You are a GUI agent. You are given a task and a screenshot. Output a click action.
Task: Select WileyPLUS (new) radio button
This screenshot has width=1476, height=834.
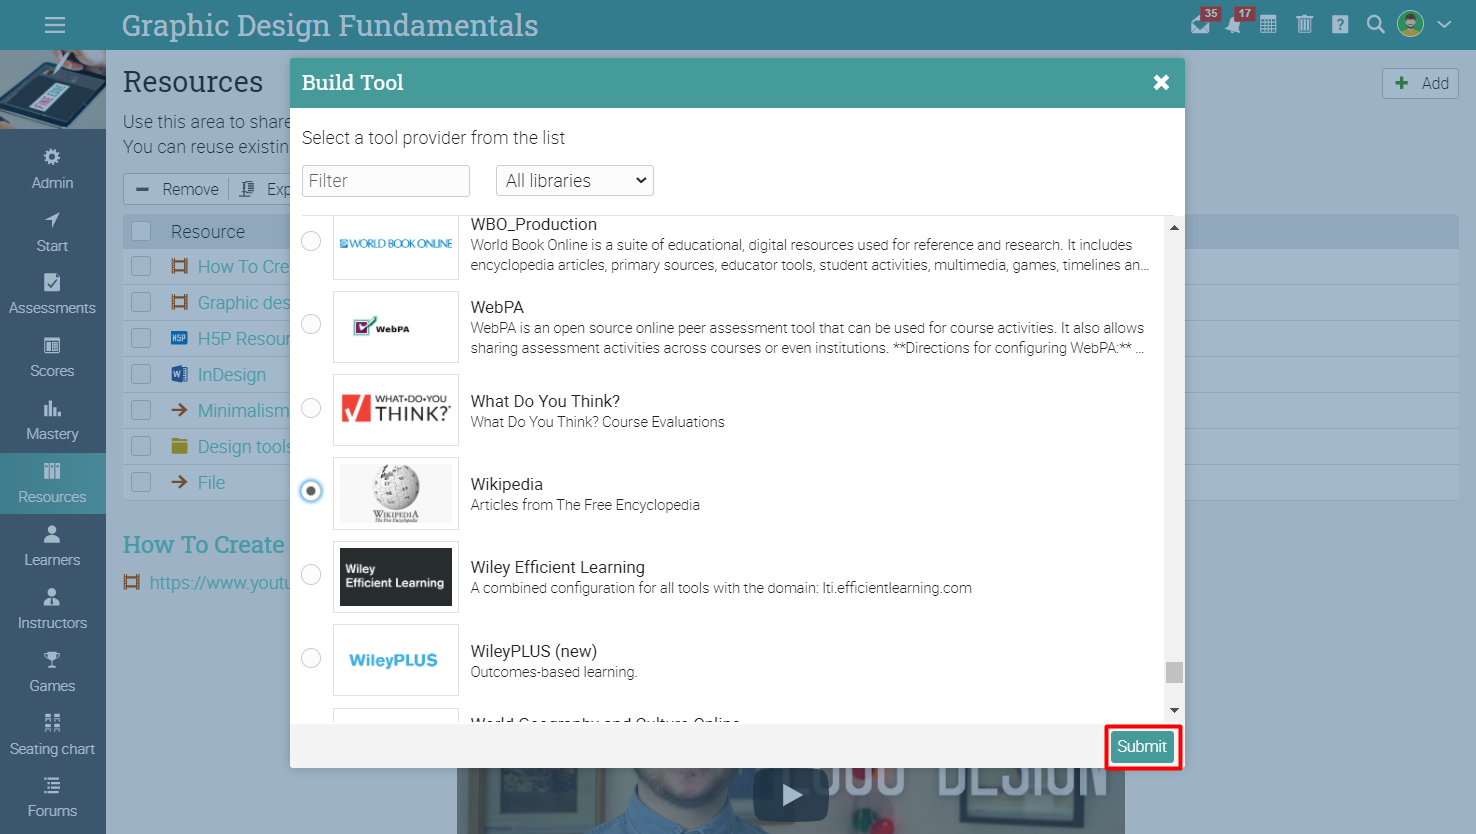pyautogui.click(x=311, y=658)
